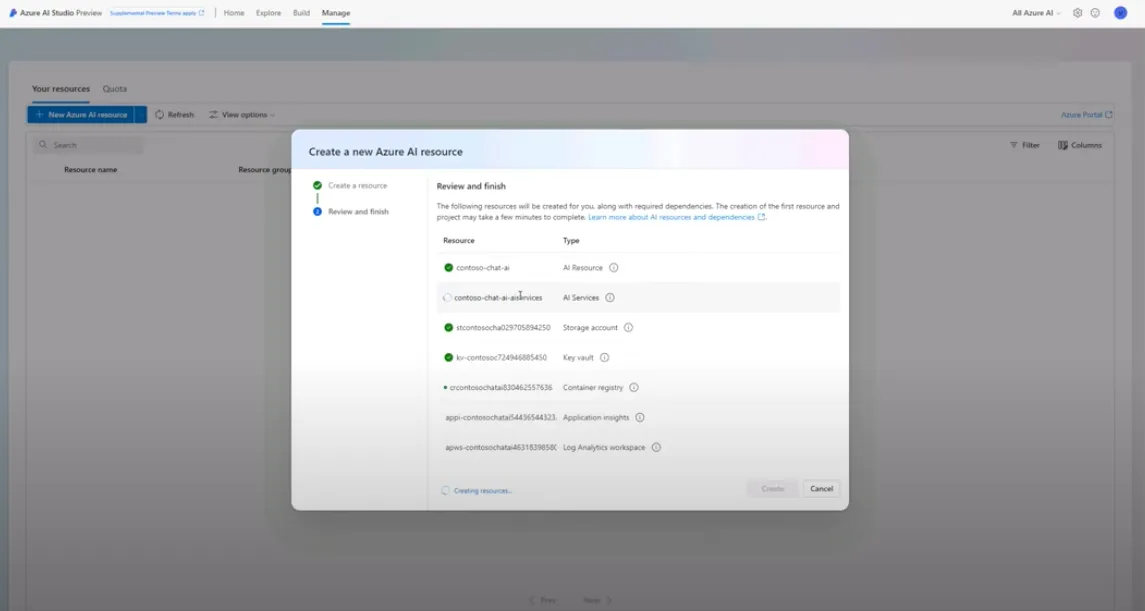1145x611 pixels.
Task: Open the View options dropdown
Action: (x=242, y=114)
